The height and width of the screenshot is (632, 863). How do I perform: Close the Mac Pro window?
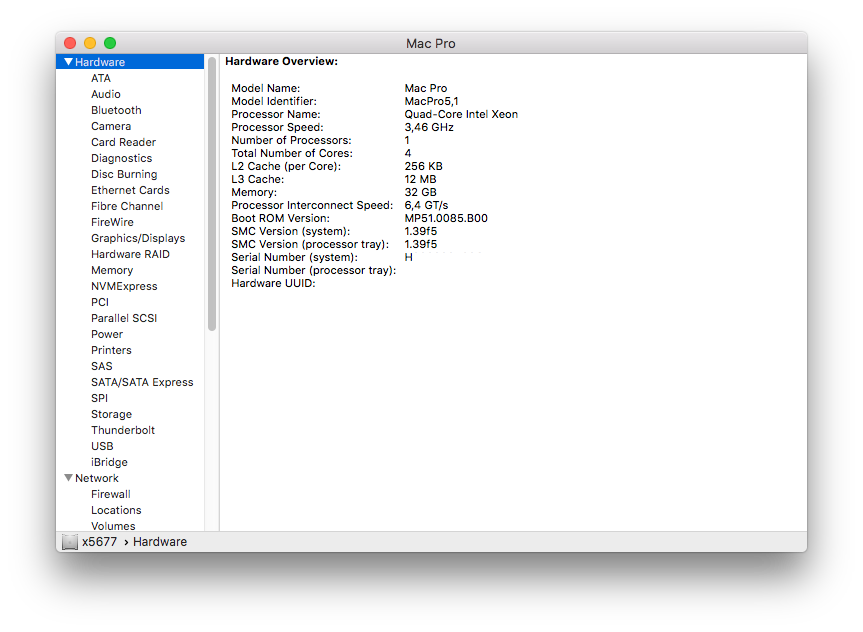click(x=70, y=43)
